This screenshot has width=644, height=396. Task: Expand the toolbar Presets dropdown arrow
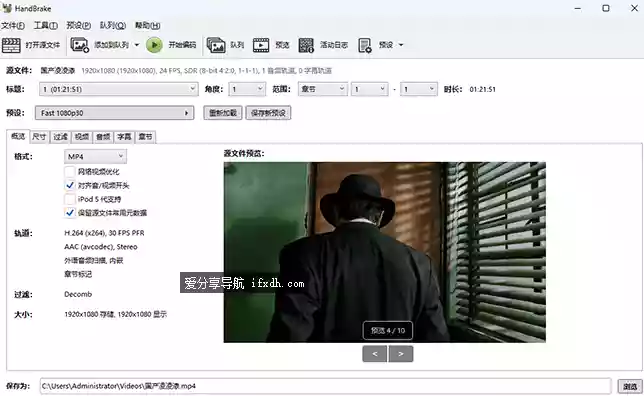pyautogui.click(x=401, y=45)
